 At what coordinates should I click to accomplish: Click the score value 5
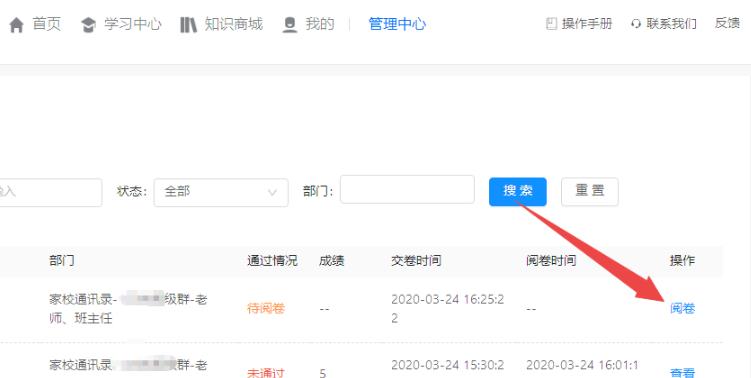click(322, 373)
